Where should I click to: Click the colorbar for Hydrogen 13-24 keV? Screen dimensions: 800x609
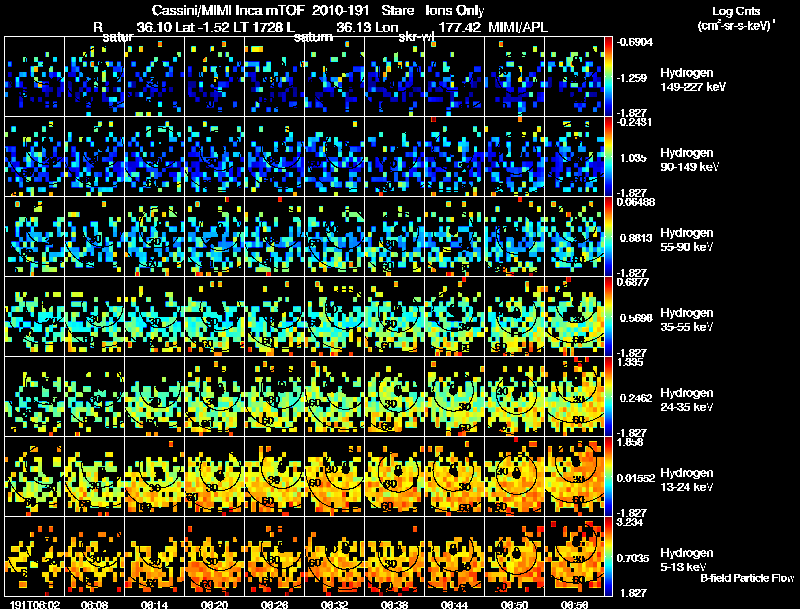(608, 476)
